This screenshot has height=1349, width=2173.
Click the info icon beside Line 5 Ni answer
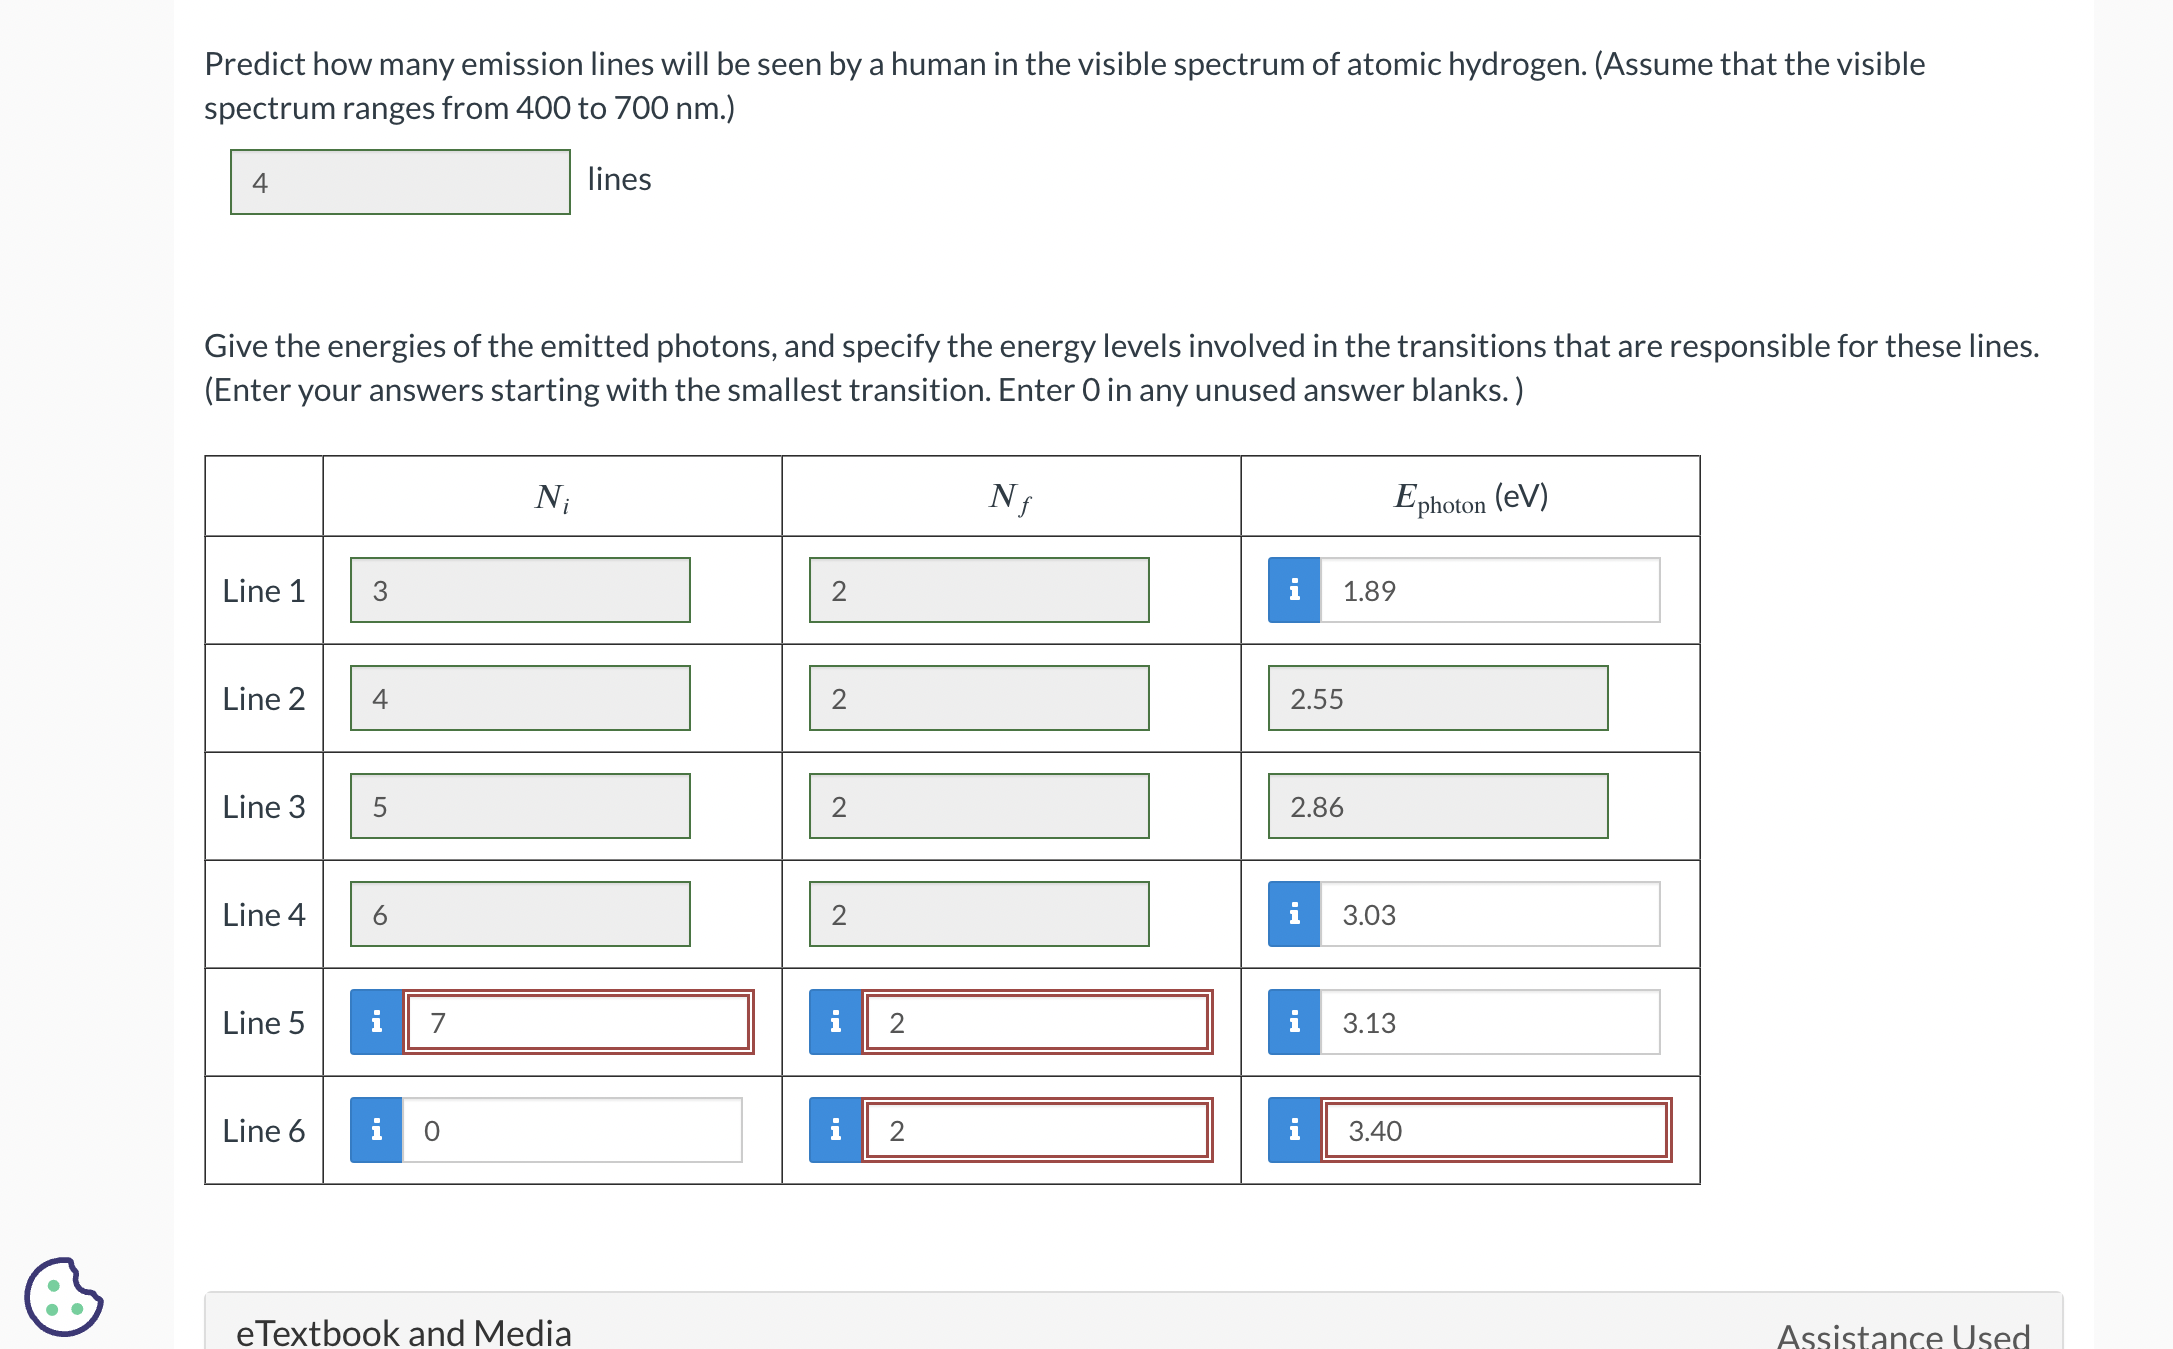tap(376, 1022)
